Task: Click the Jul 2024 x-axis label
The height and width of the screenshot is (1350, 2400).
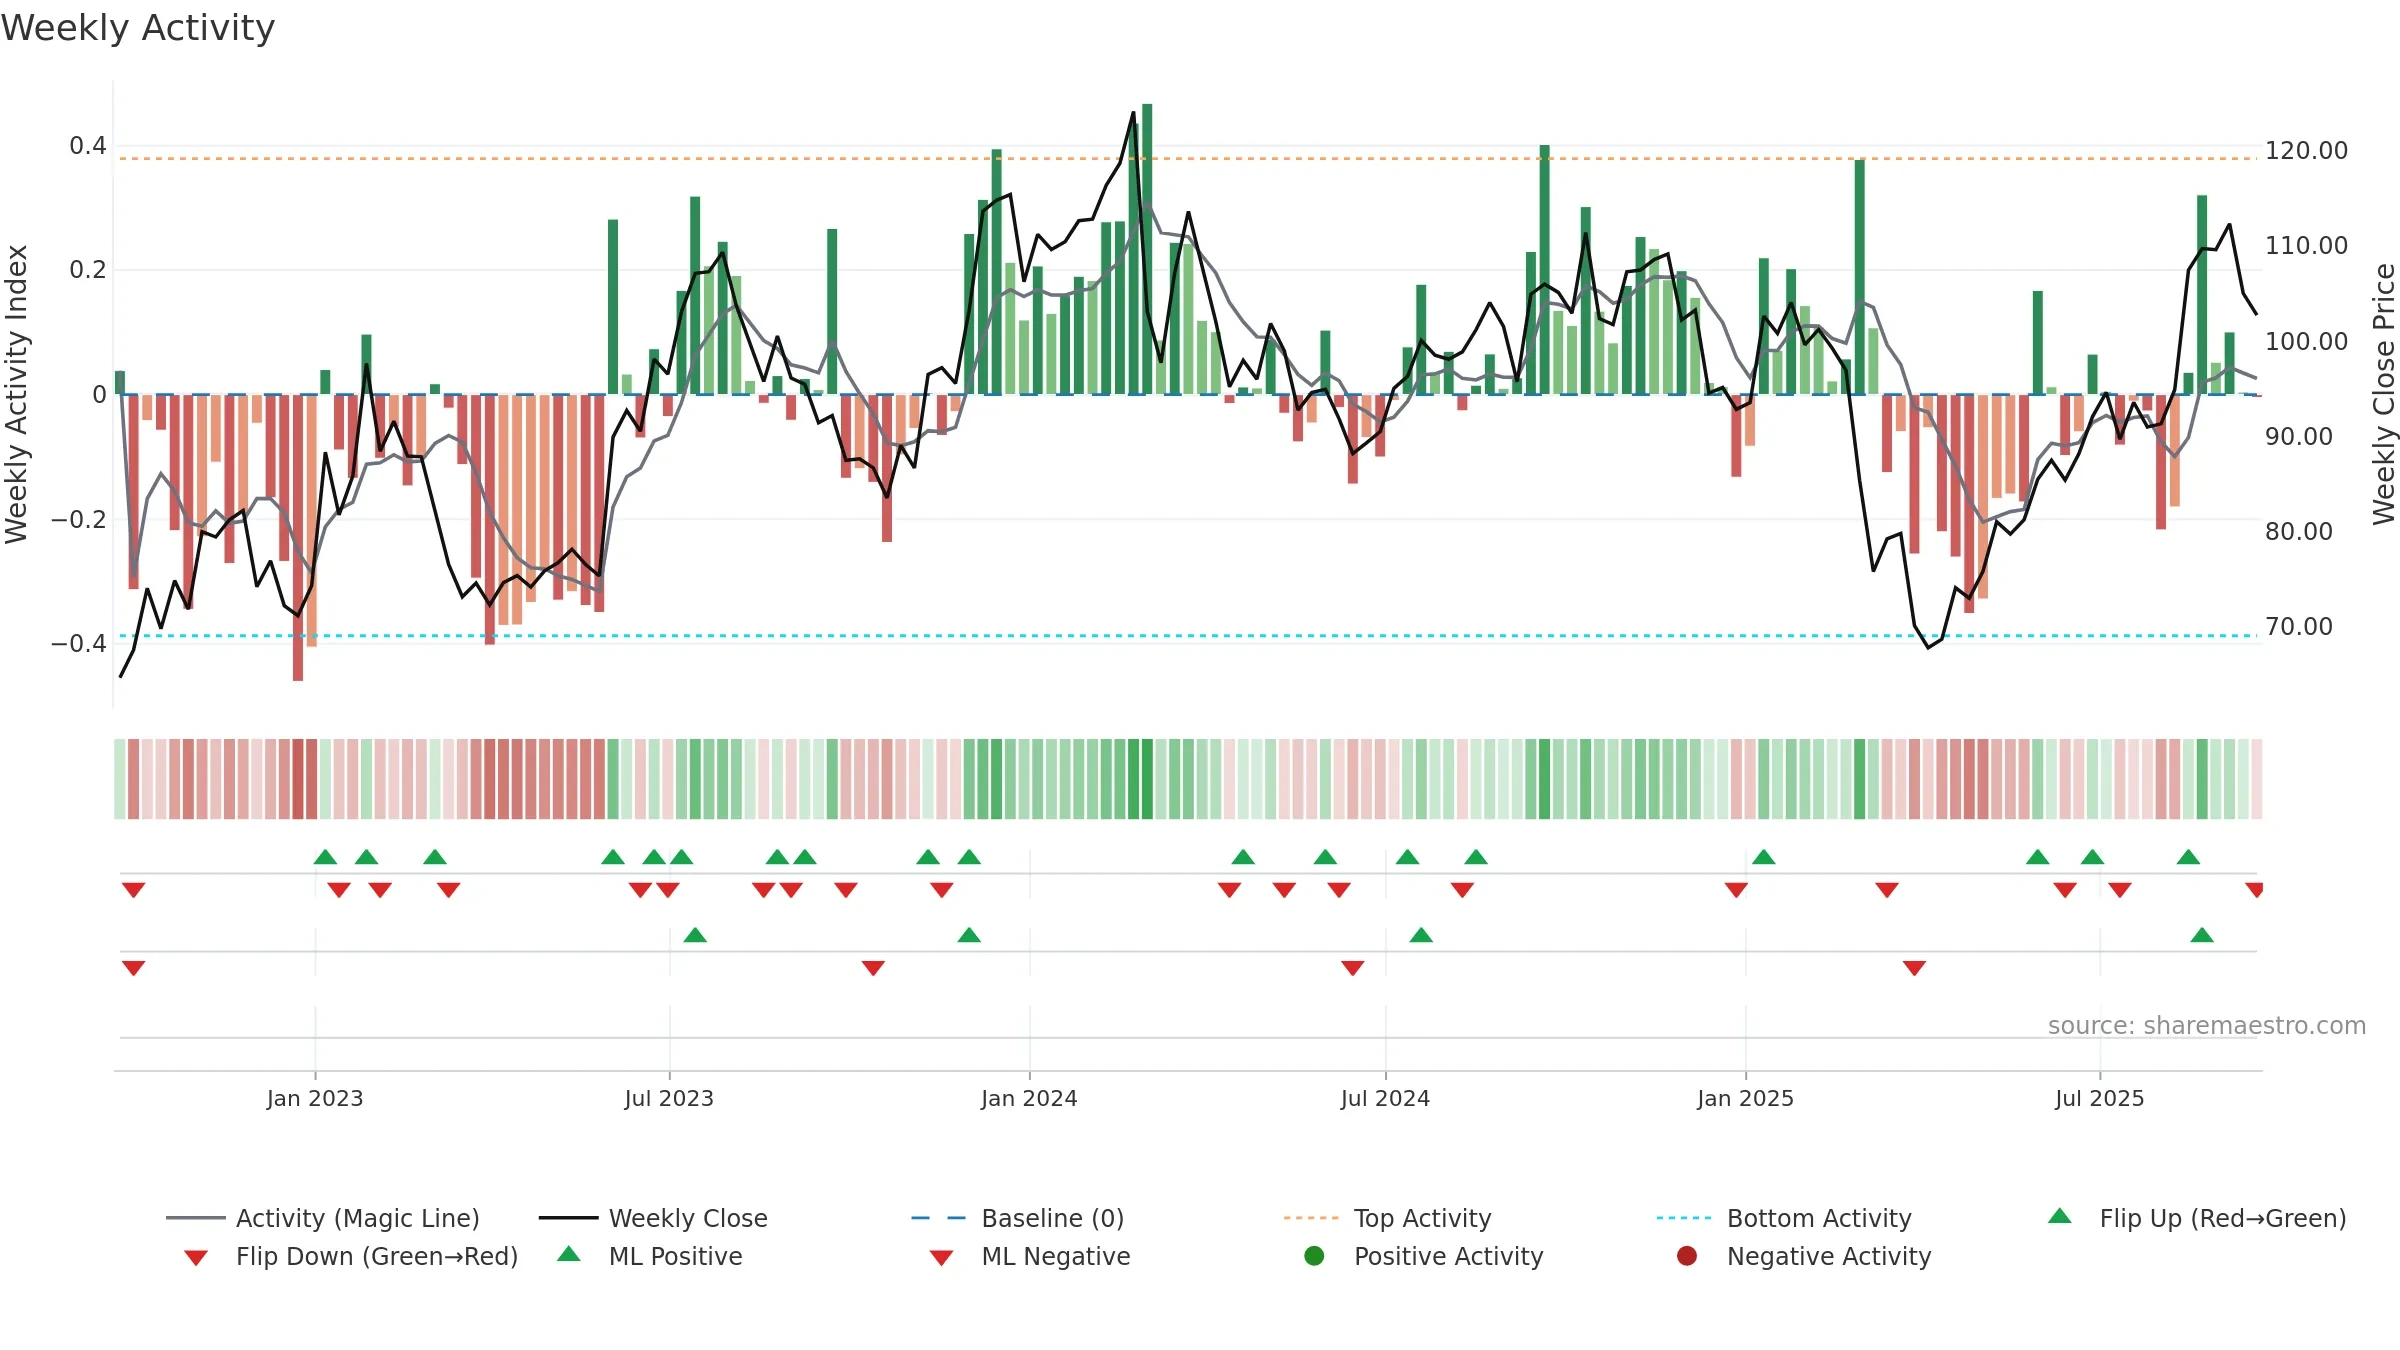Action: 1385,1099
